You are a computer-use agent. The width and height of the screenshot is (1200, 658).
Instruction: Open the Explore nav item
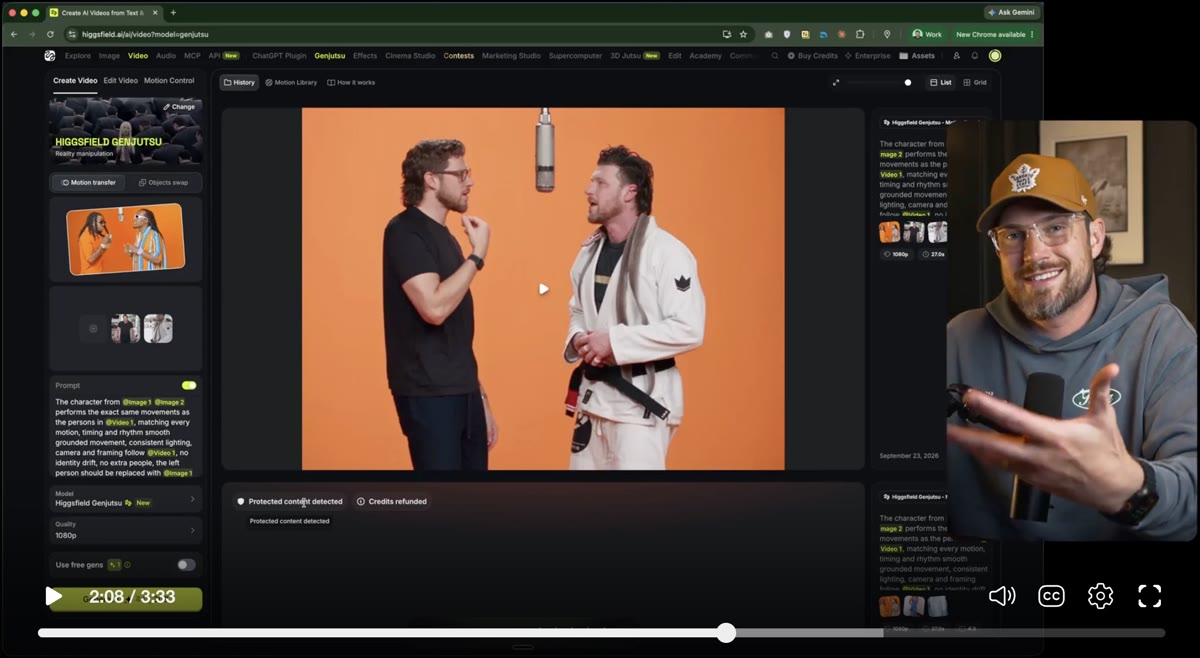coord(78,56)
